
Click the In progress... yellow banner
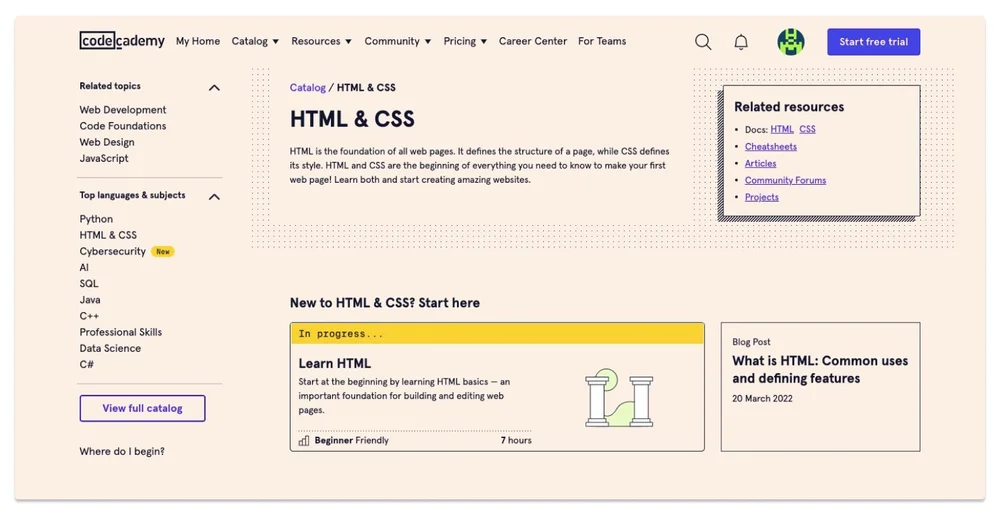(497, 333)
